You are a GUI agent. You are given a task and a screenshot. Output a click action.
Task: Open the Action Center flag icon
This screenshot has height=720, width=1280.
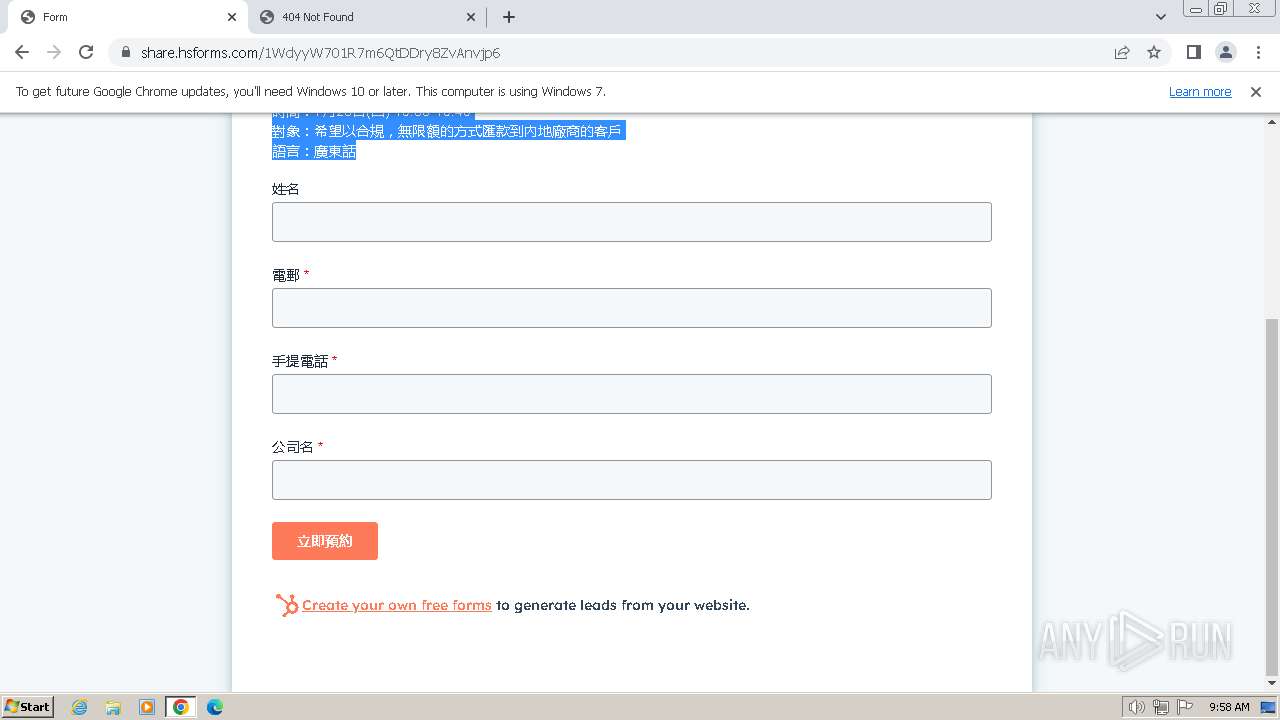click(1185, 707)
